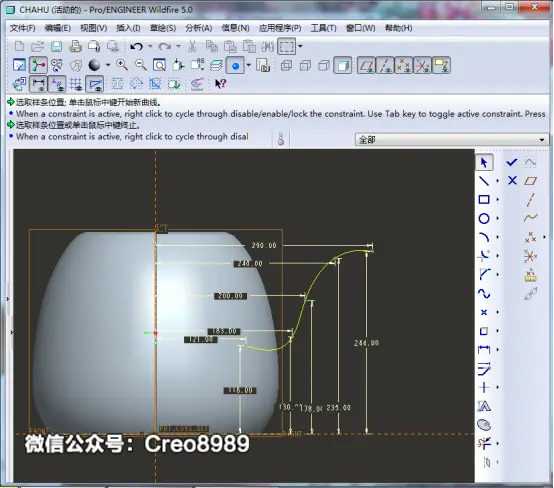Click the 290.00 dimension value
Image resolution: width=554 pixels, height=488 pixels.
click(264, 245)
